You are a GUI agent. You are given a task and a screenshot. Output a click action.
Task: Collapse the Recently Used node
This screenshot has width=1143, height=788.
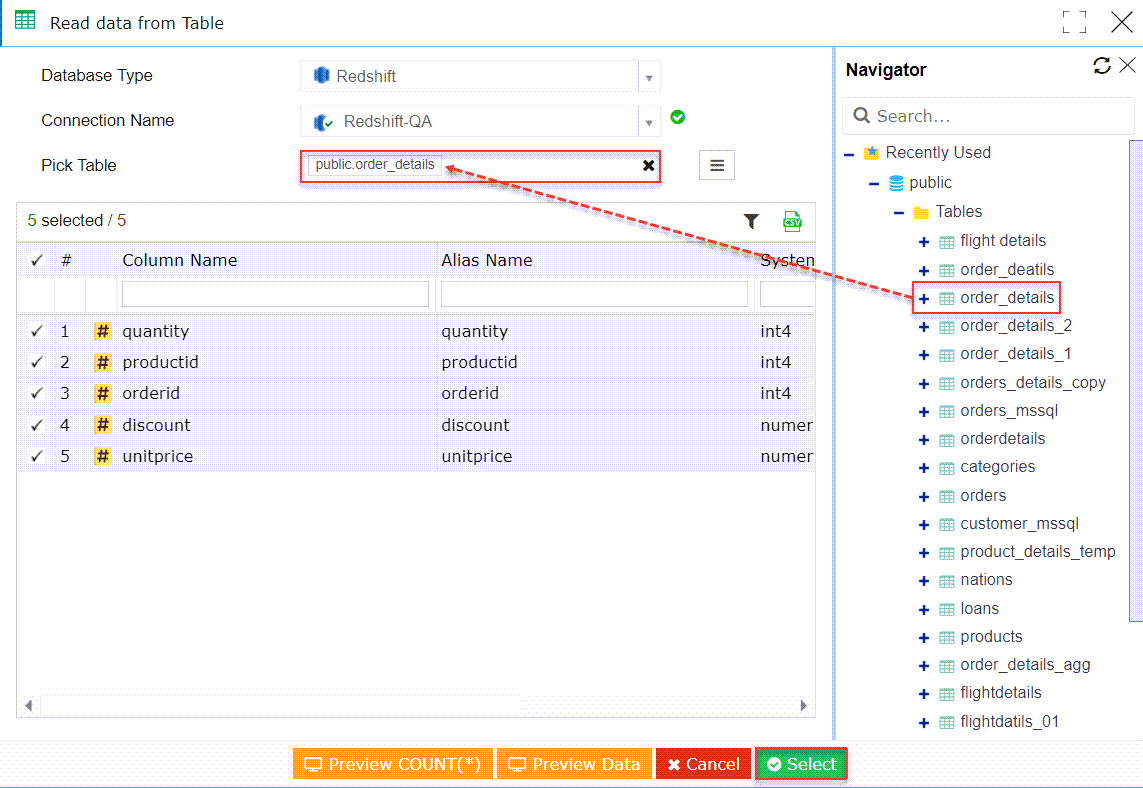[849, 155]
